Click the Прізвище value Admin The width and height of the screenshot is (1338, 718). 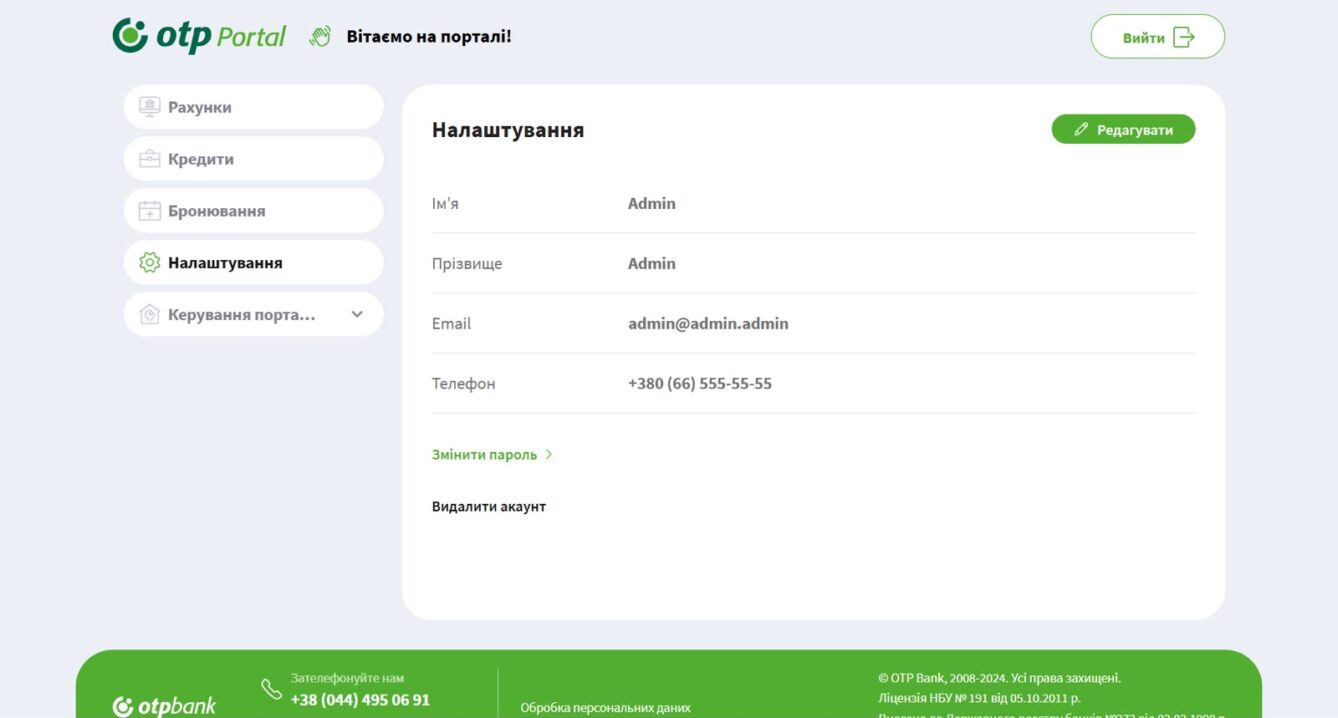pos(652,263)
